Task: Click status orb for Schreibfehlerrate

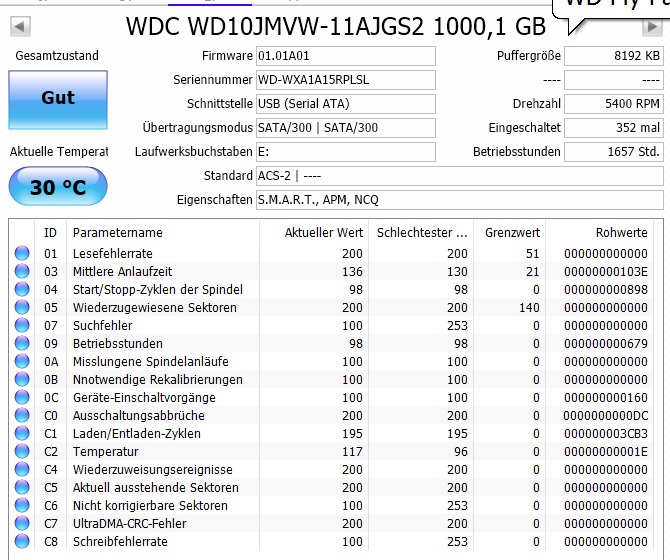Action: 22,541
